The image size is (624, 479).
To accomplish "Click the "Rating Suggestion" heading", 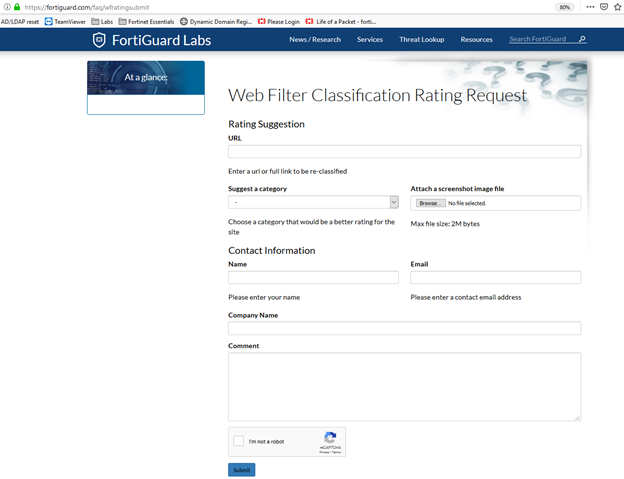I will (x=266, y=124).
